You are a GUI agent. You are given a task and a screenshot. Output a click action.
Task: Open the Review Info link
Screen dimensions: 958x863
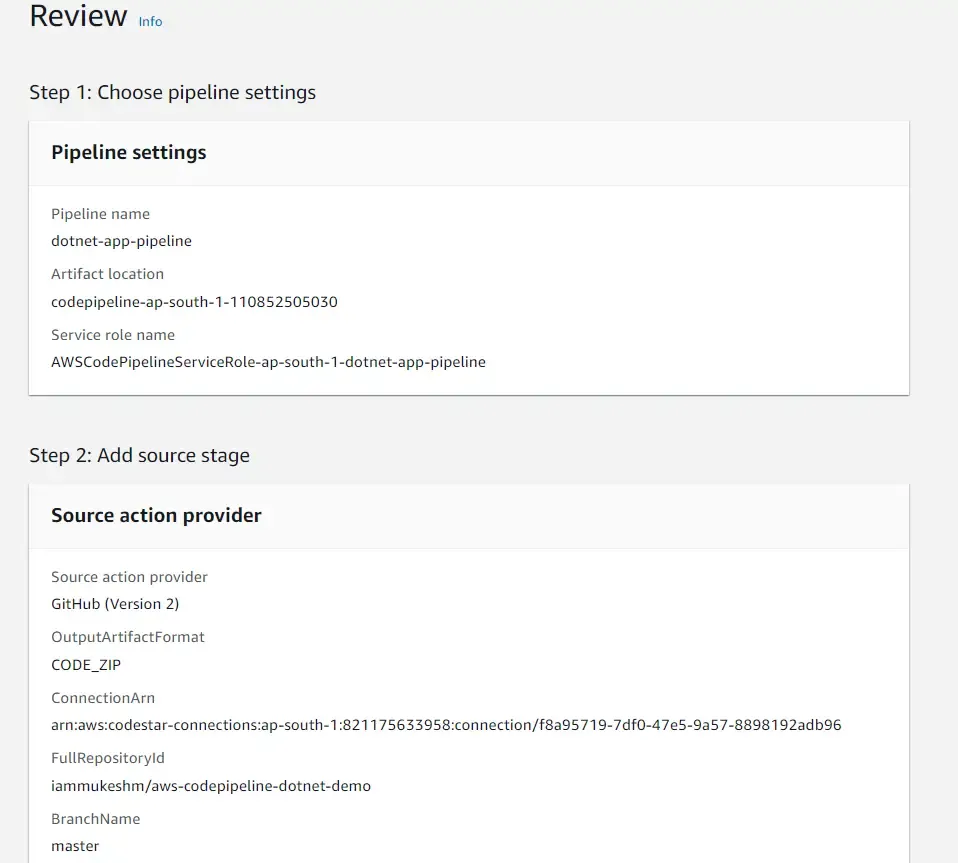(150, 21)
